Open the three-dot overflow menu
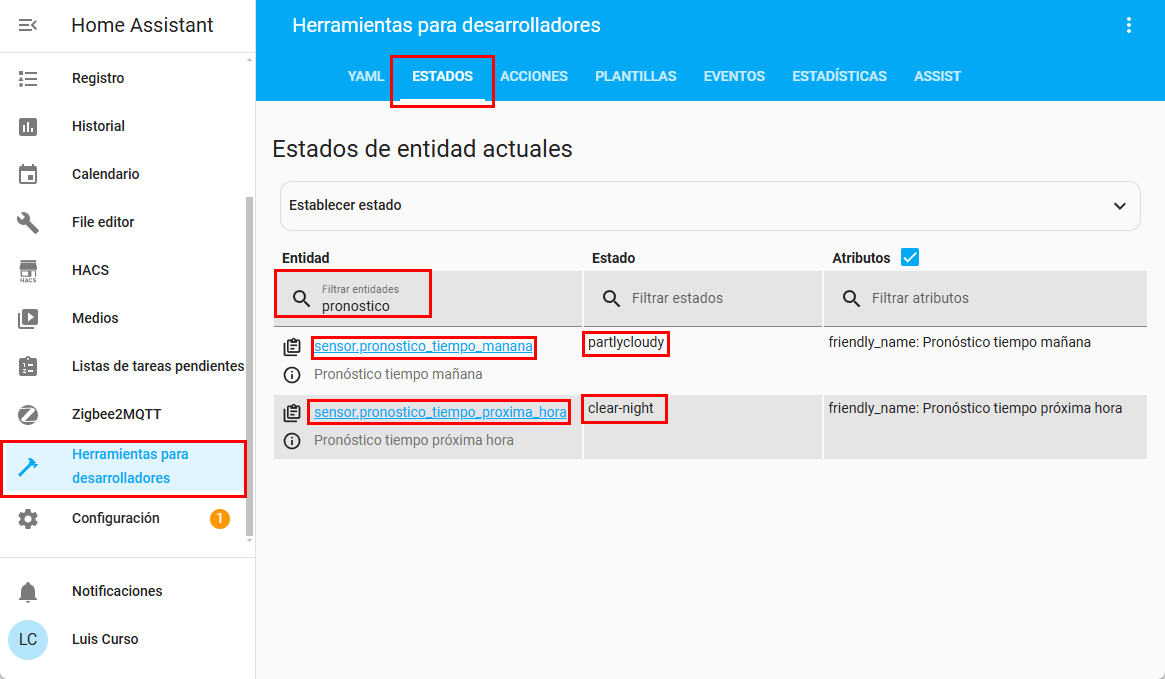1165x679 pixels. coord(1129,25)
